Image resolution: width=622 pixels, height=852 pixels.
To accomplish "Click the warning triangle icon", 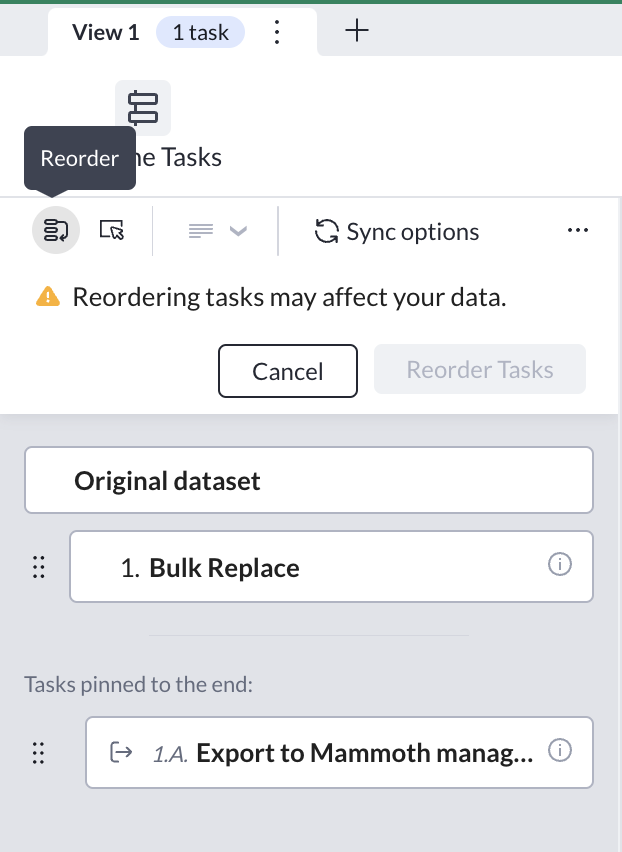I will coord(47,296).
